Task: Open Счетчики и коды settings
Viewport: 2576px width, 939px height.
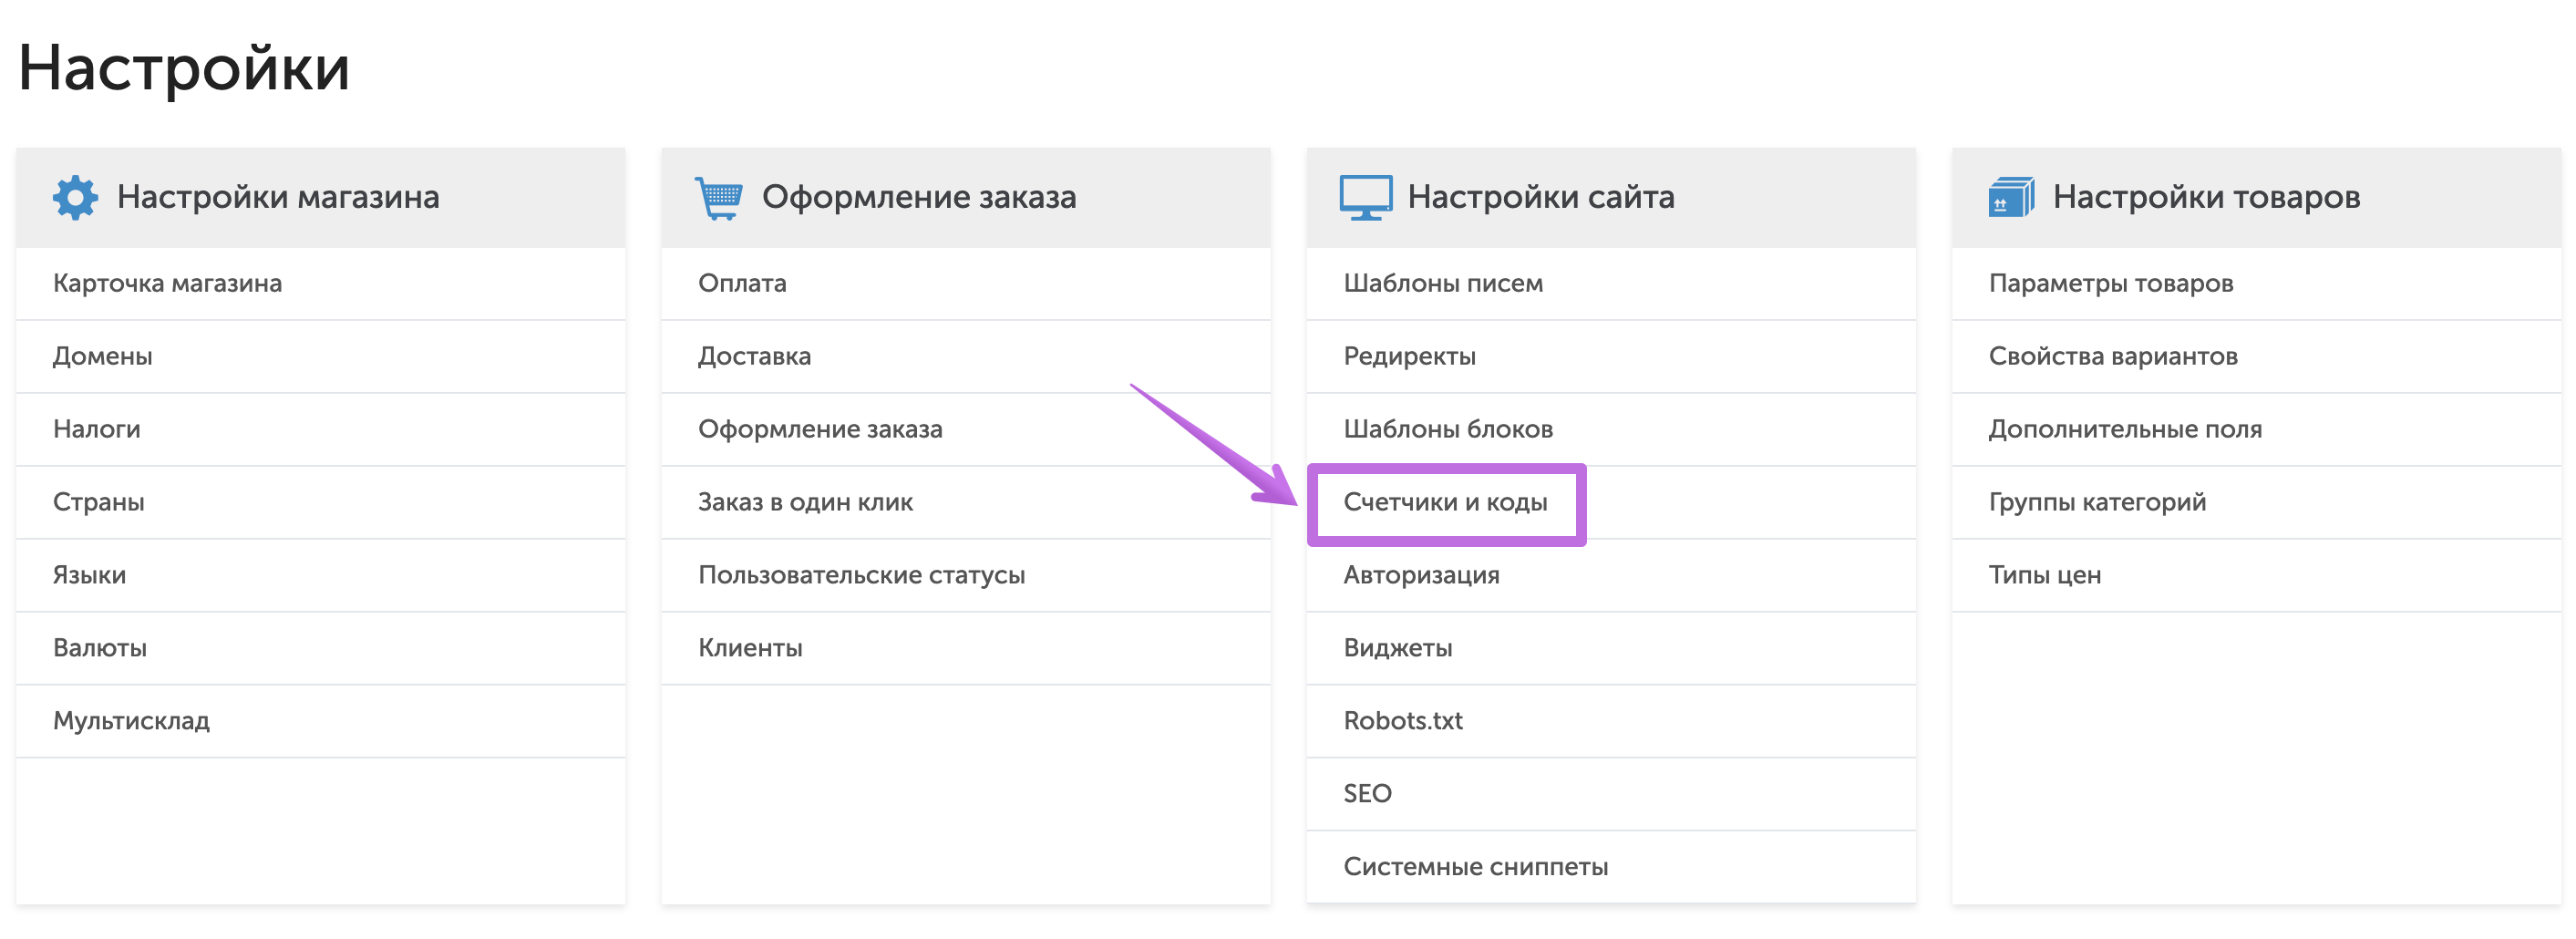Action: [x=1445, y=502]
